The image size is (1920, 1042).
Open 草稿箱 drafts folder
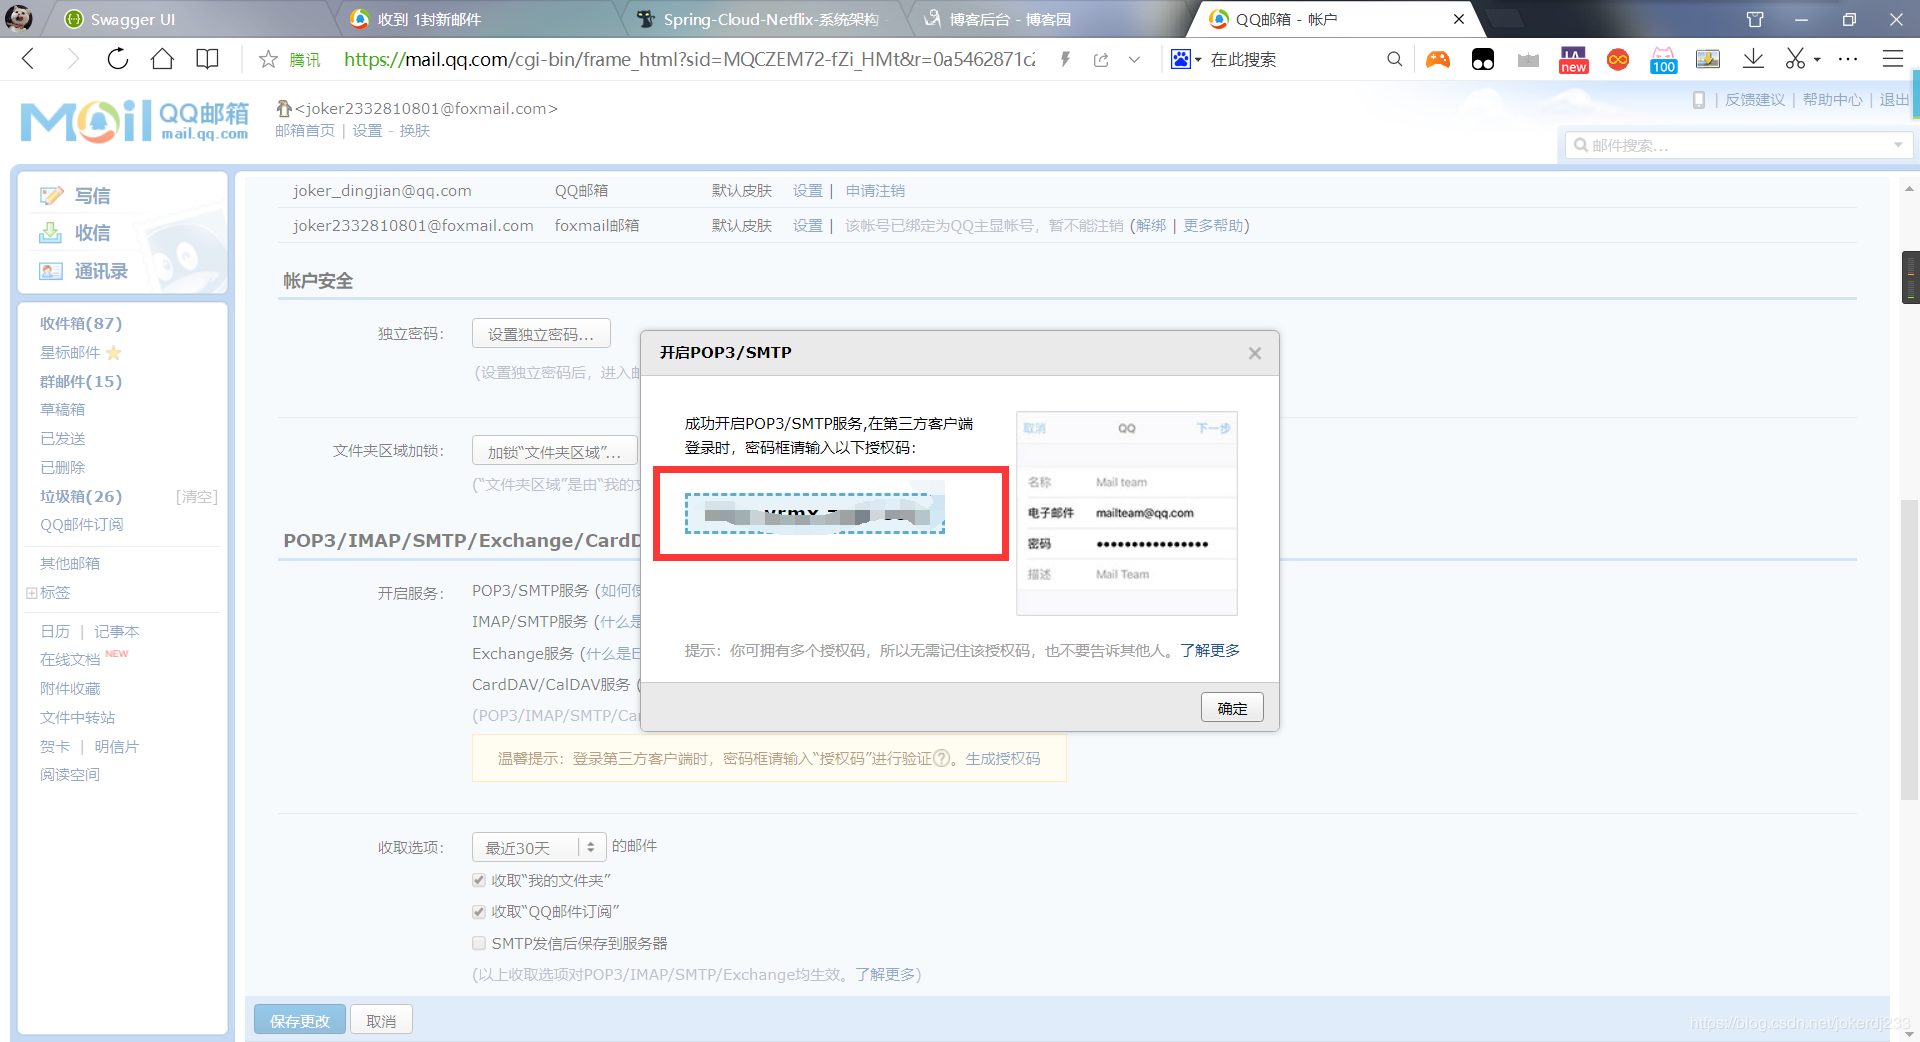tap(62, 409)
